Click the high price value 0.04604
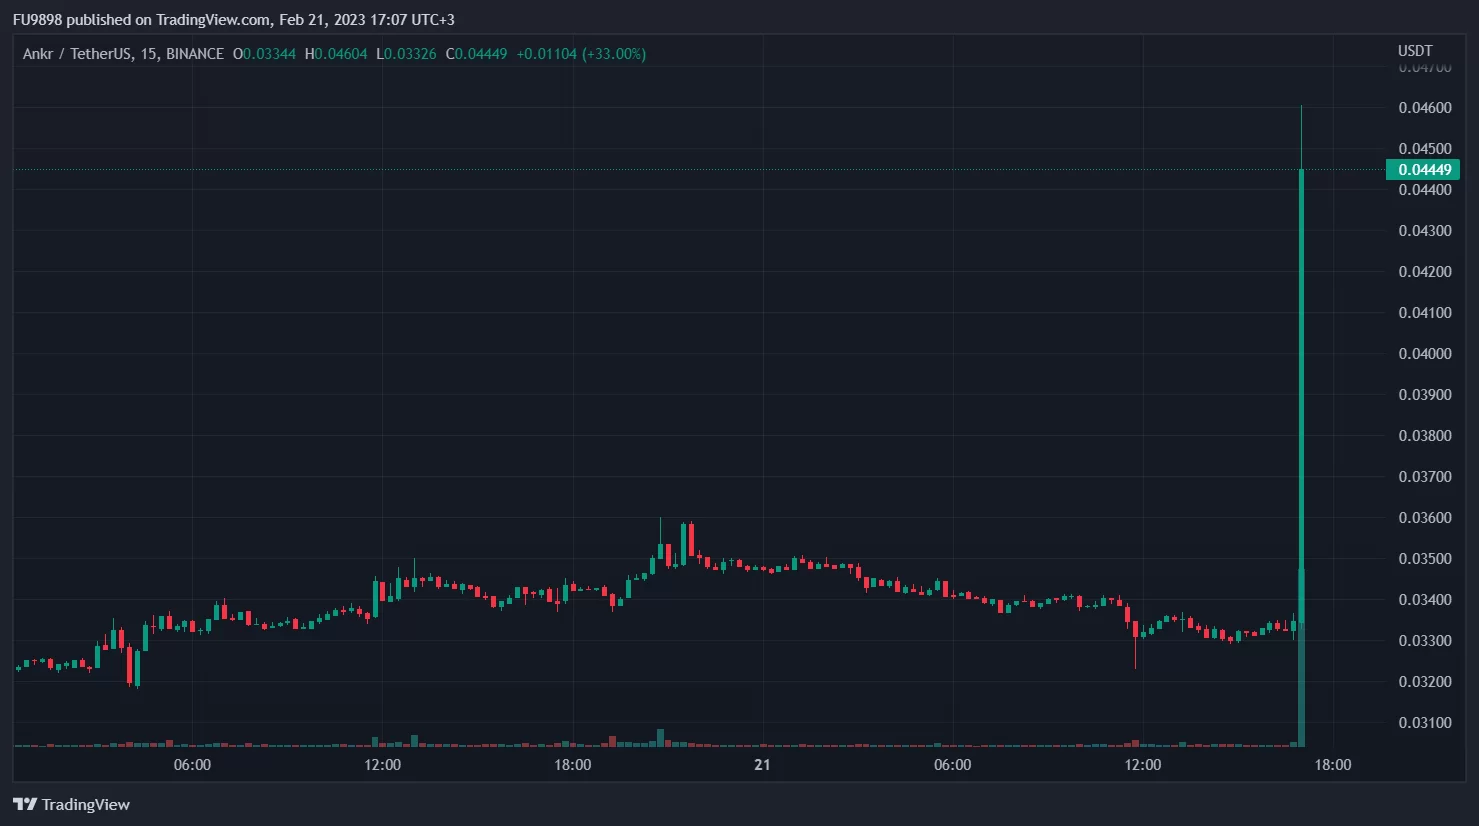The height and width of the screenshot is (826, 1479). point(341,54)
